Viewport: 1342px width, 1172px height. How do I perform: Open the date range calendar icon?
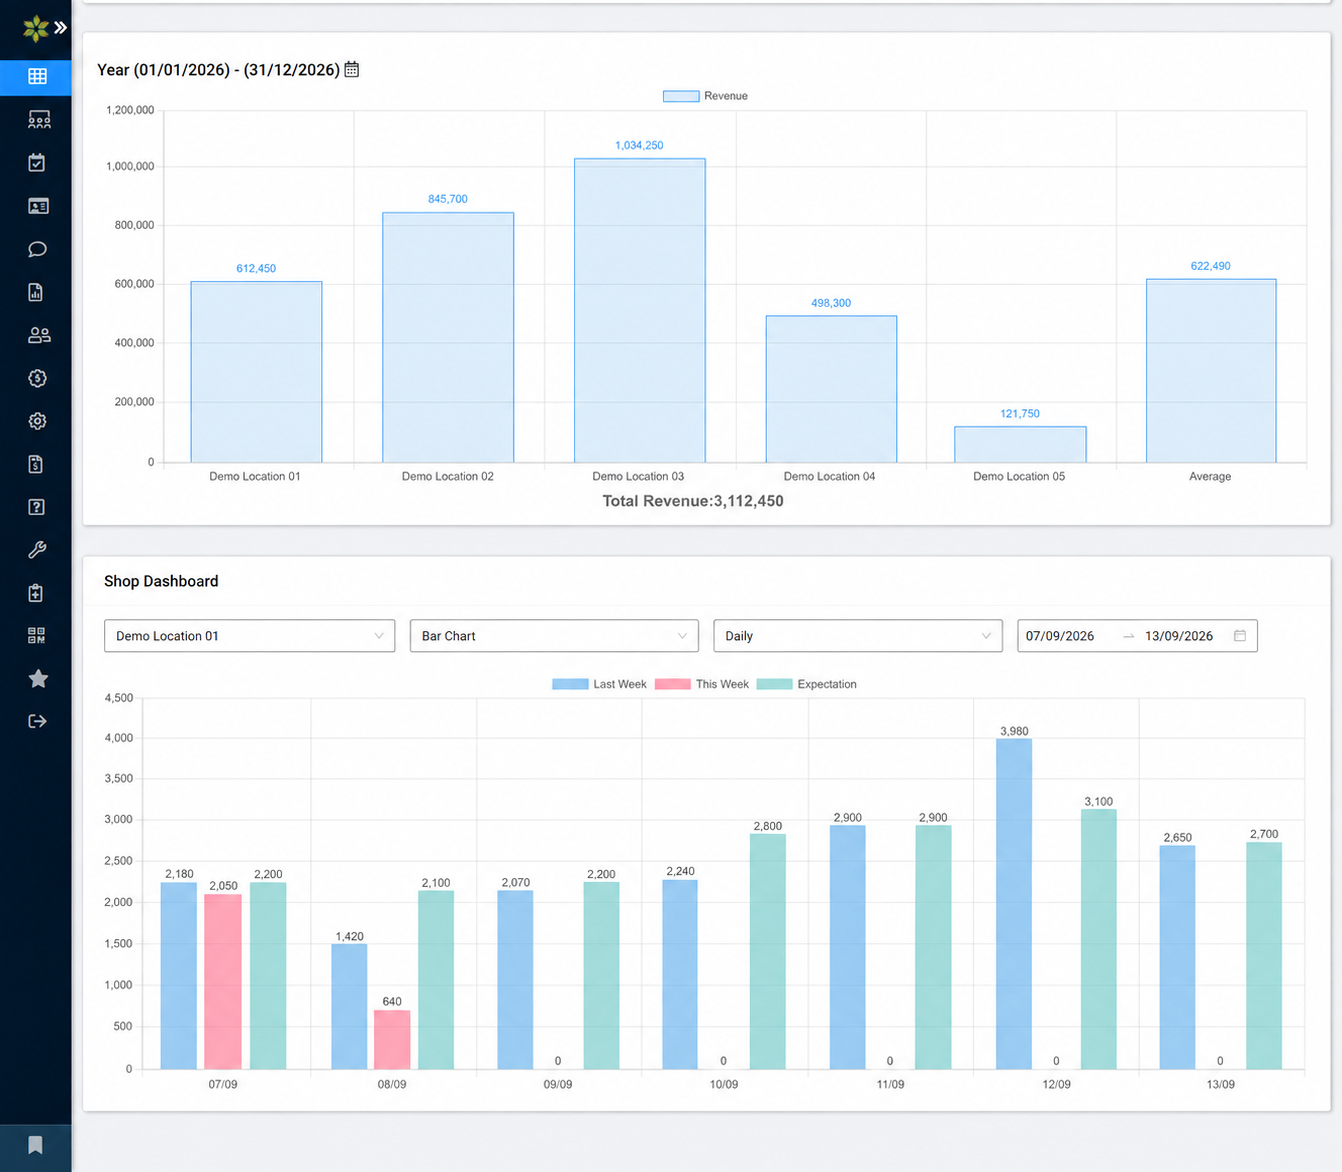point(1240,636)
